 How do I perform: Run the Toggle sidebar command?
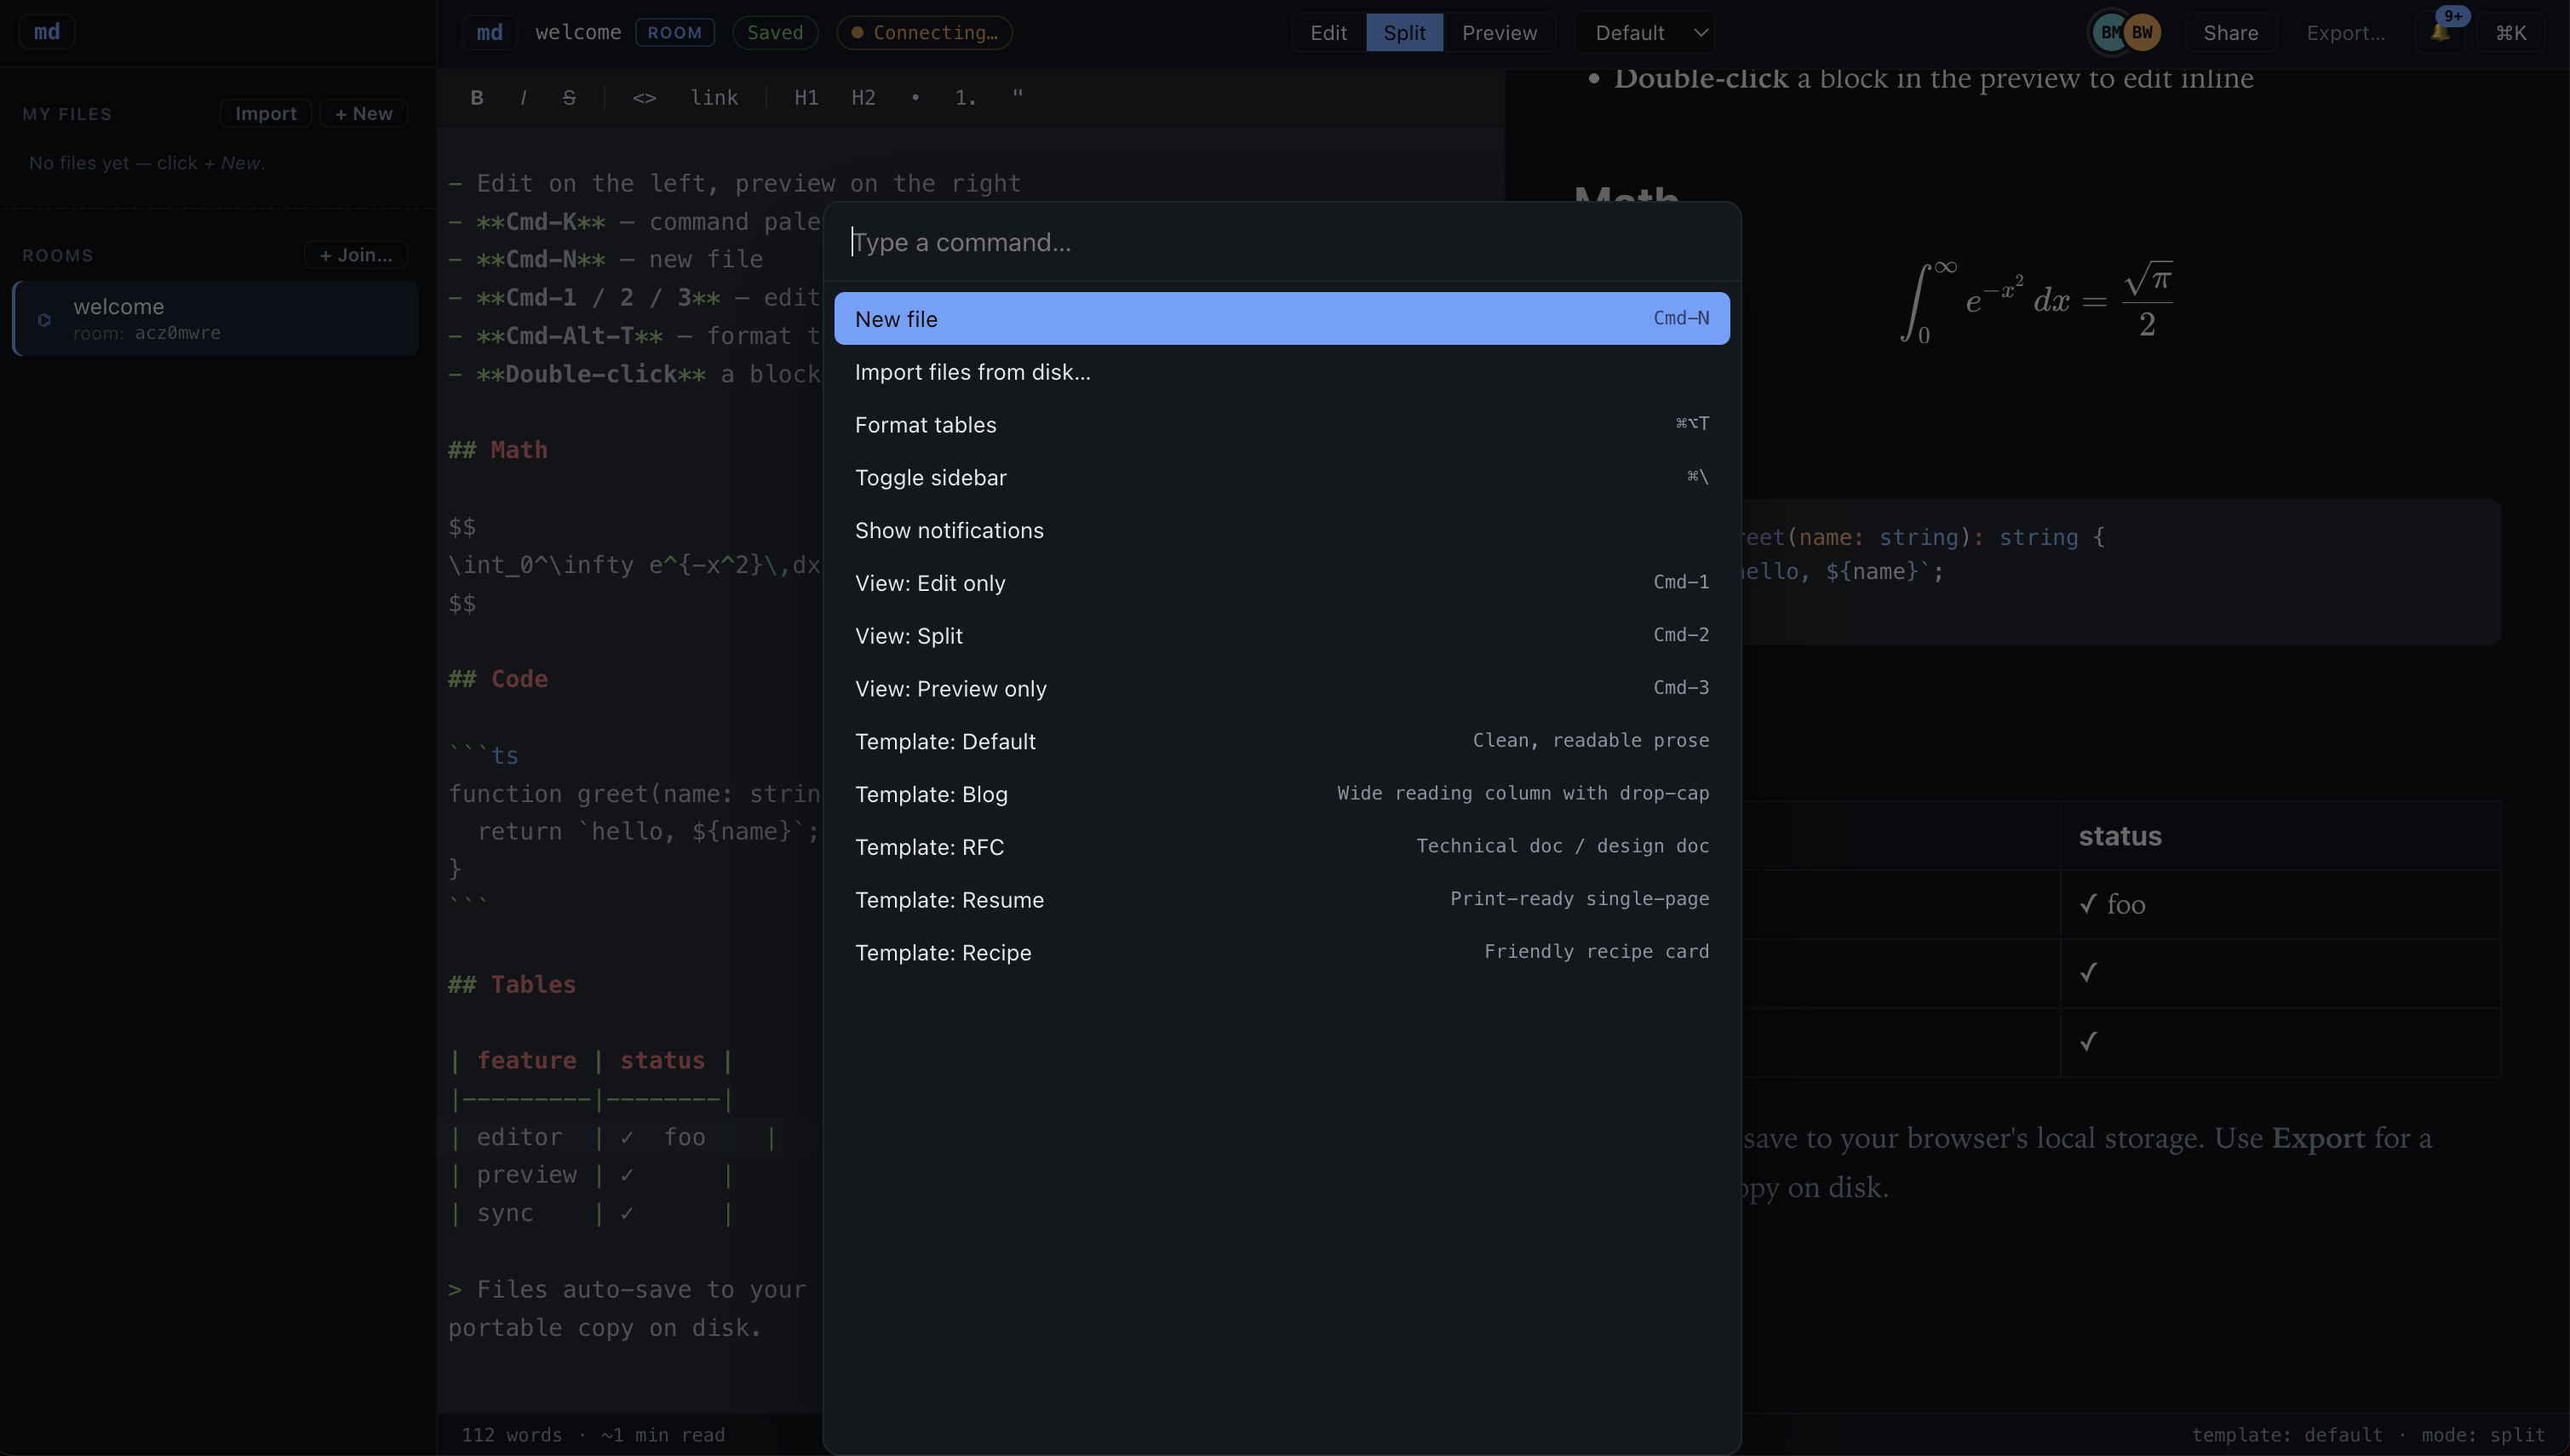(1282, 477)
